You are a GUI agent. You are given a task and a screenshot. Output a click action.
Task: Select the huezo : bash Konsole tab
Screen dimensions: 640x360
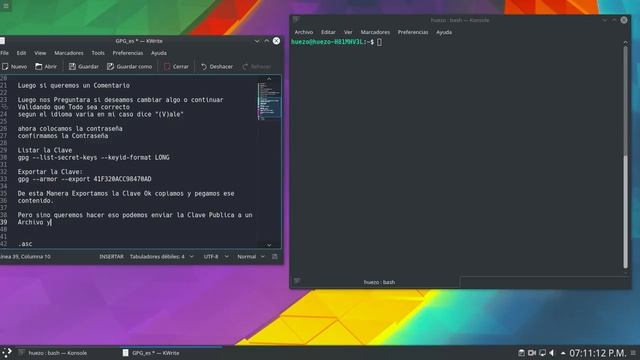(379, 282)
